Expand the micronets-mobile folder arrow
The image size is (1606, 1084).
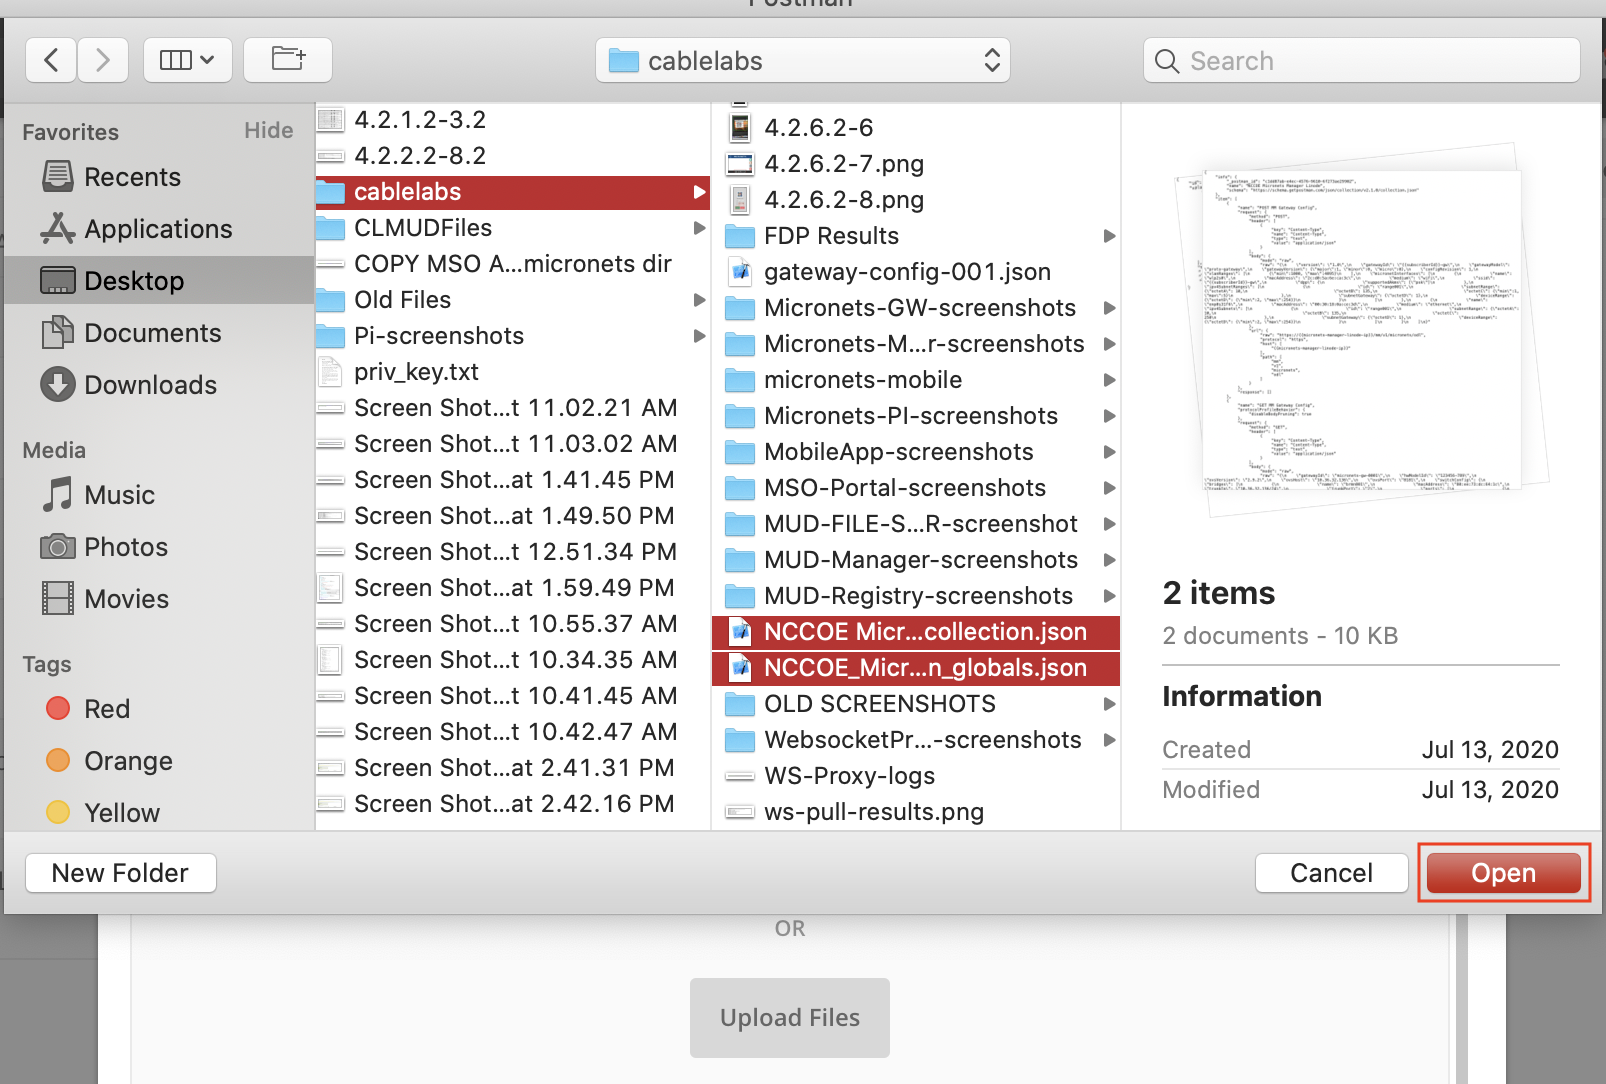pos(1109,380)
